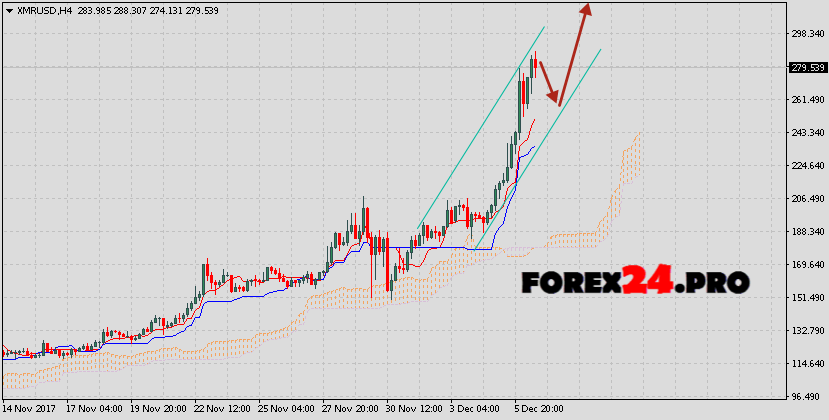Select the 14 Nov 2017 date label

[28, 409]
